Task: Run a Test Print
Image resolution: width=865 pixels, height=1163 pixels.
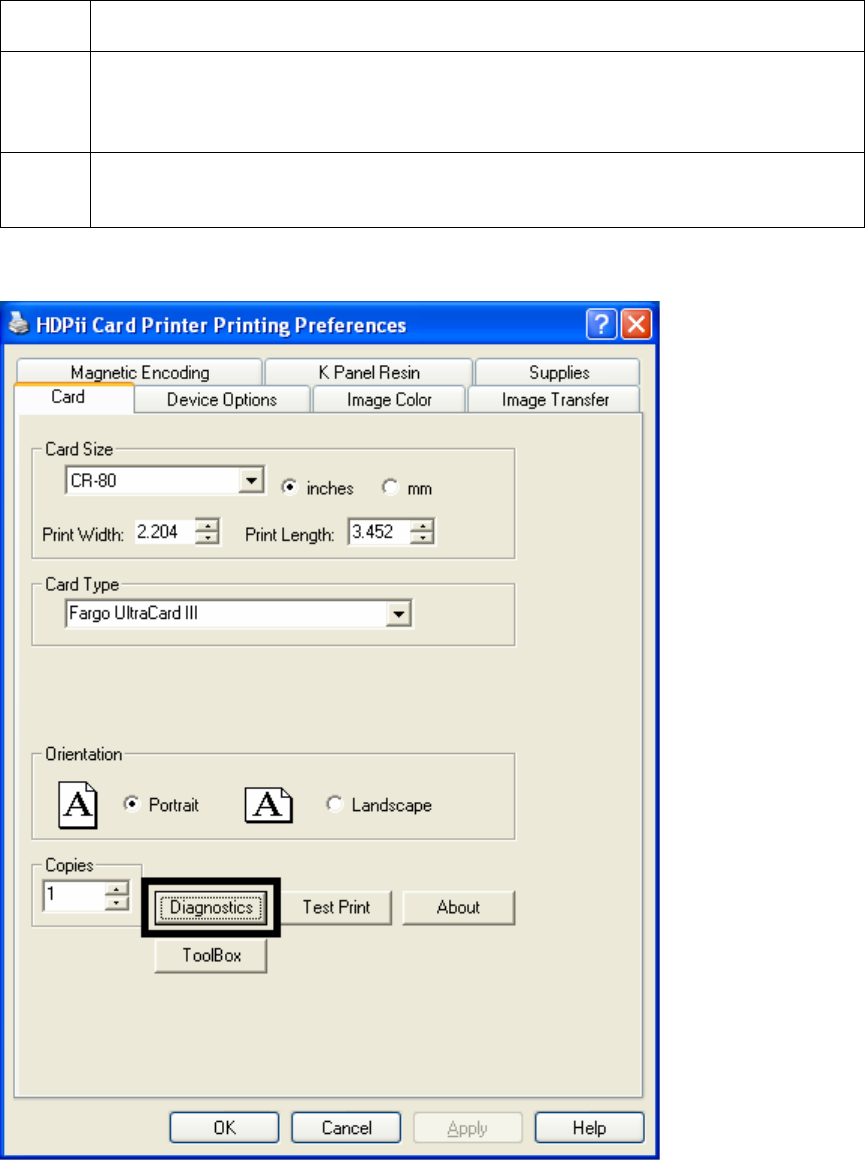Action: [x=336, y=907]
